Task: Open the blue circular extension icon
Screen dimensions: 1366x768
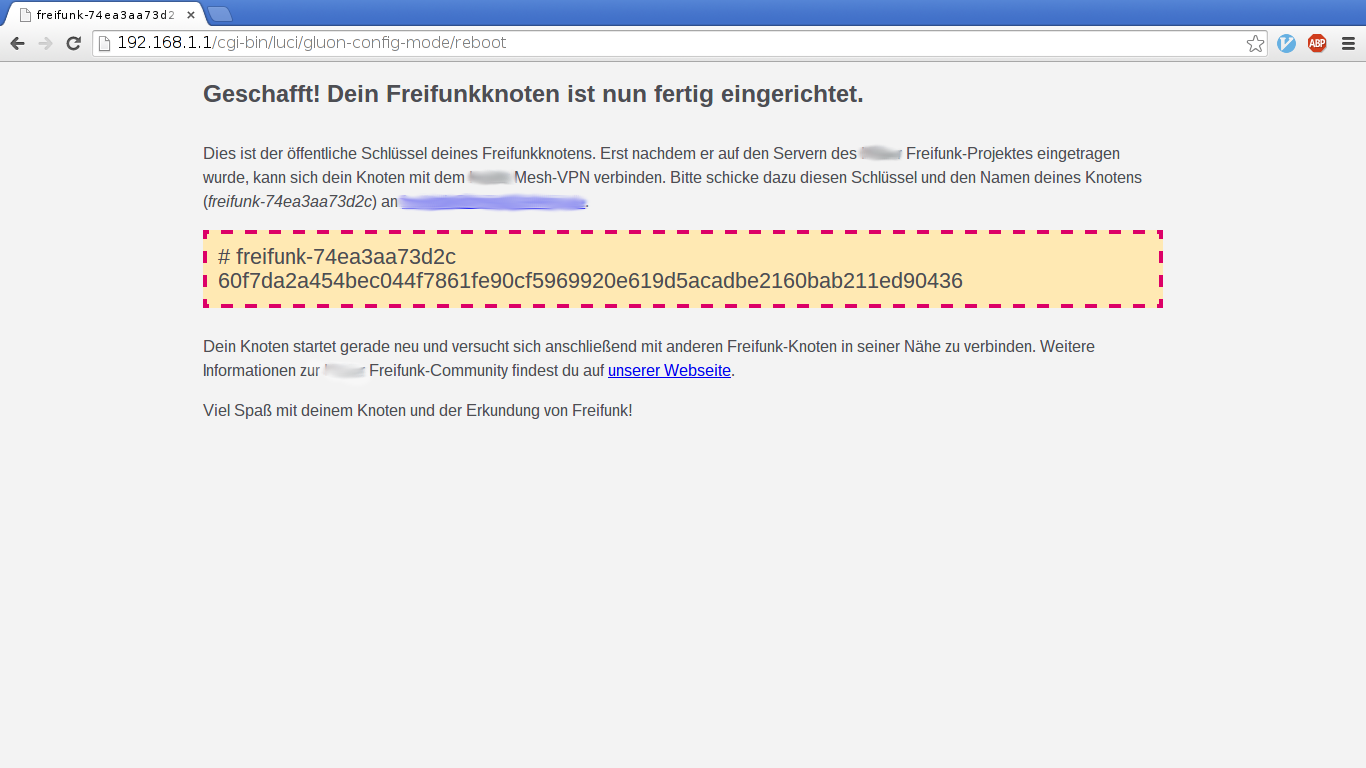Action: (1287, 43)
